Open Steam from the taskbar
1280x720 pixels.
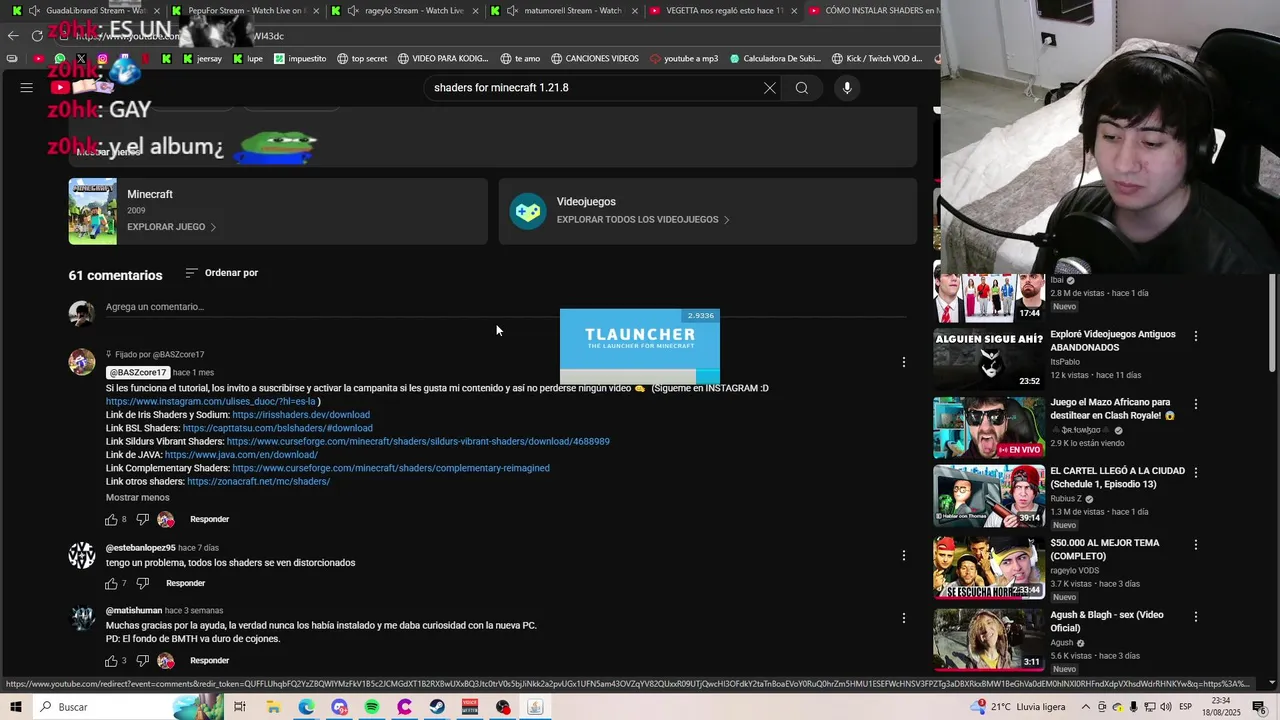pyautogui.click(x=437, y=707)
